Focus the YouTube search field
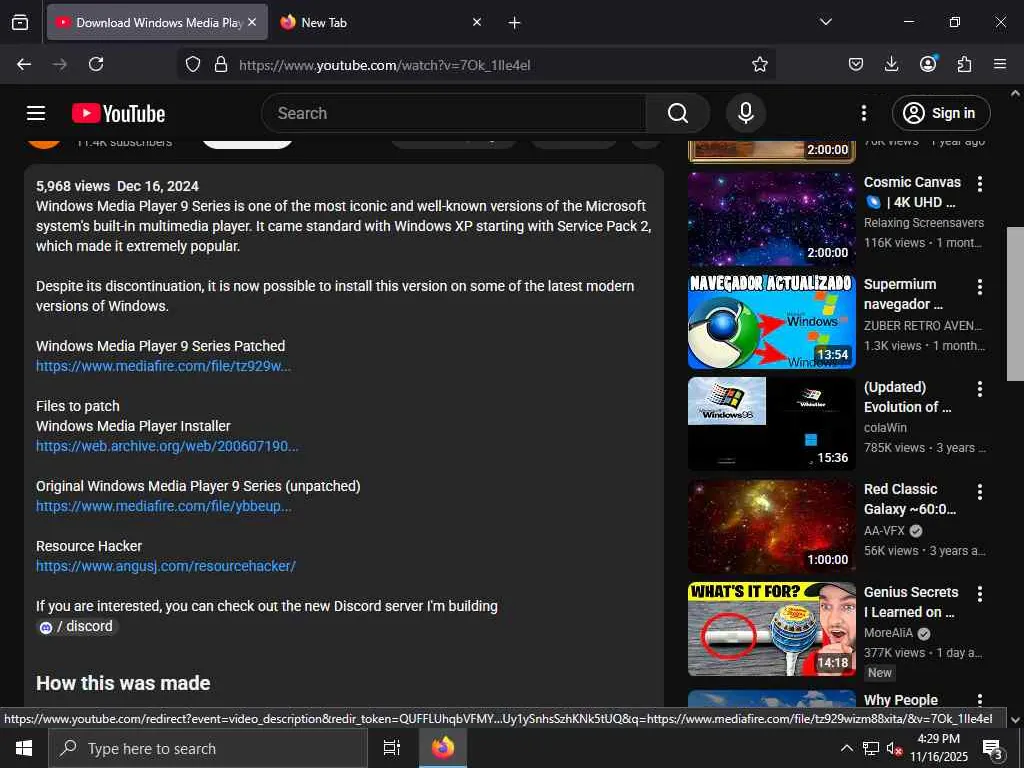This screenshot has height=768, width=1024. click(454, 113)
